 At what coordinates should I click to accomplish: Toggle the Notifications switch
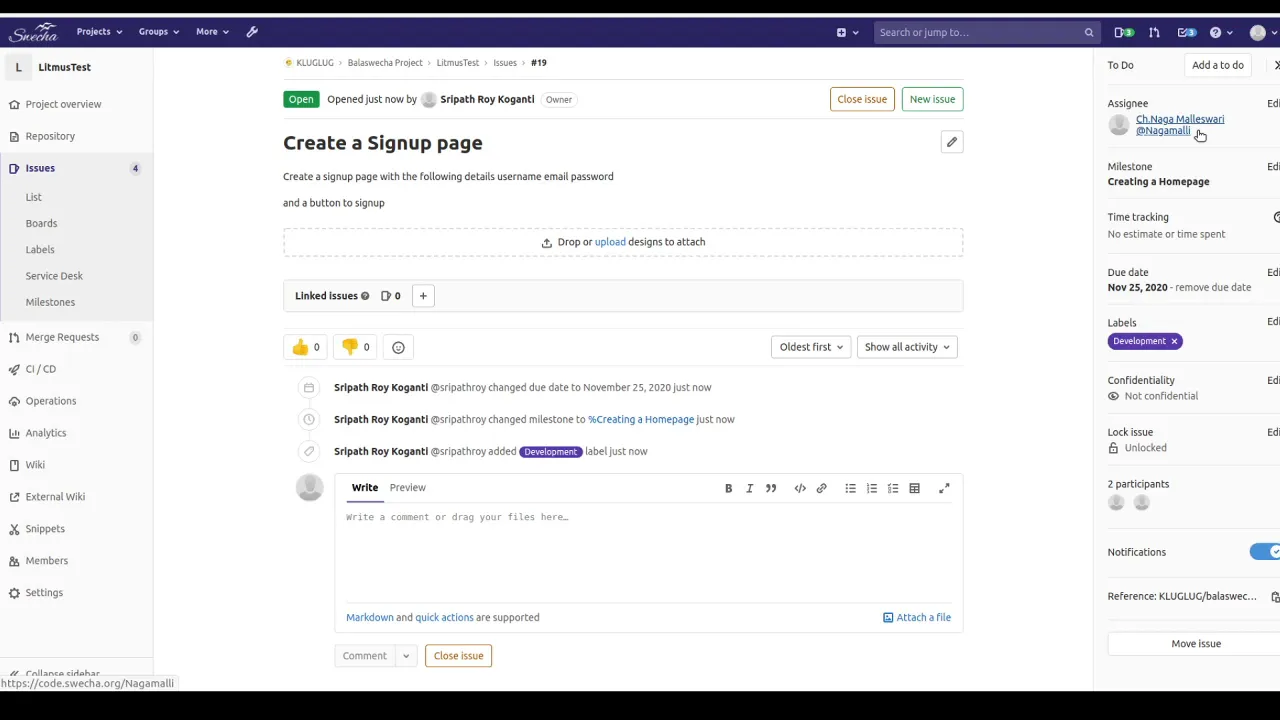point(1265,552)
